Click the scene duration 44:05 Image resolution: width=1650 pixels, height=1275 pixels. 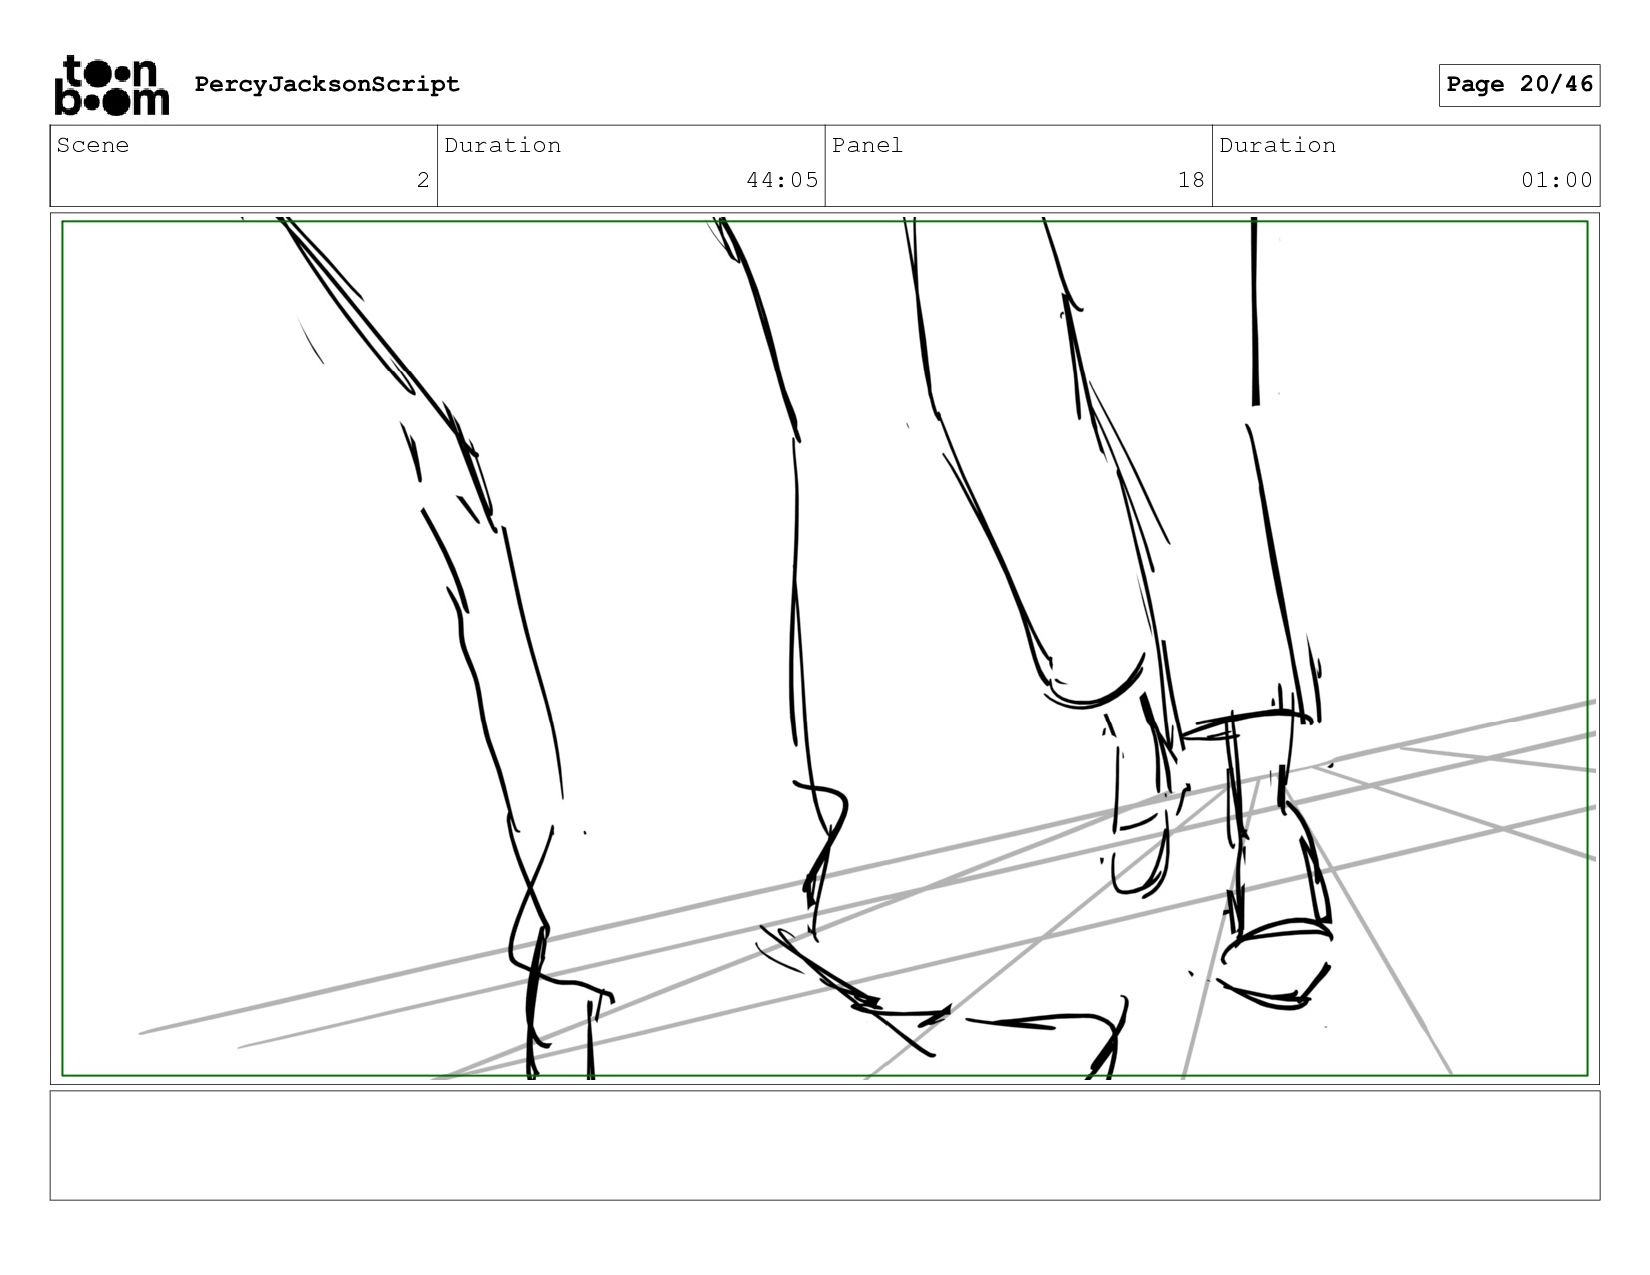click(x=782, y=180)
